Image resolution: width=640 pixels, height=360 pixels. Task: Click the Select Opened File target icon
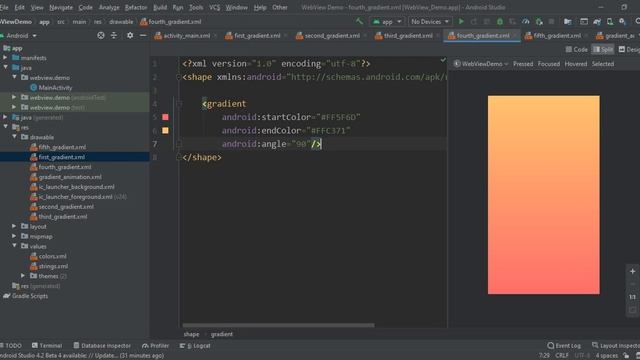(x=101, y=36)
